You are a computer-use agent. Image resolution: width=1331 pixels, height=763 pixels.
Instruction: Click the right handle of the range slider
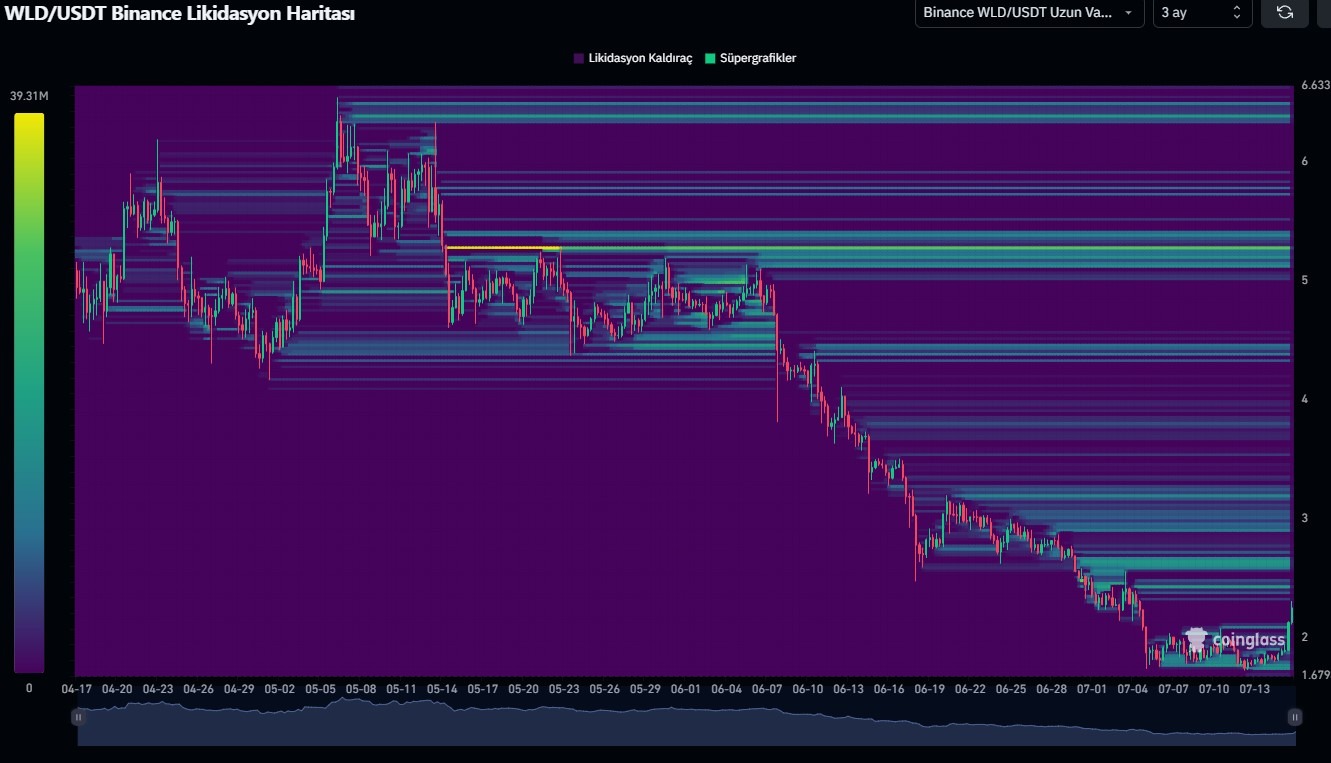tap(1295, 717)
